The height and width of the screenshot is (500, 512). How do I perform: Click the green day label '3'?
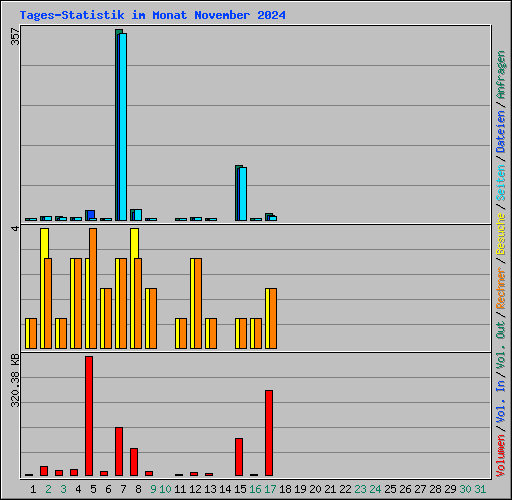[x=63, y=489]
